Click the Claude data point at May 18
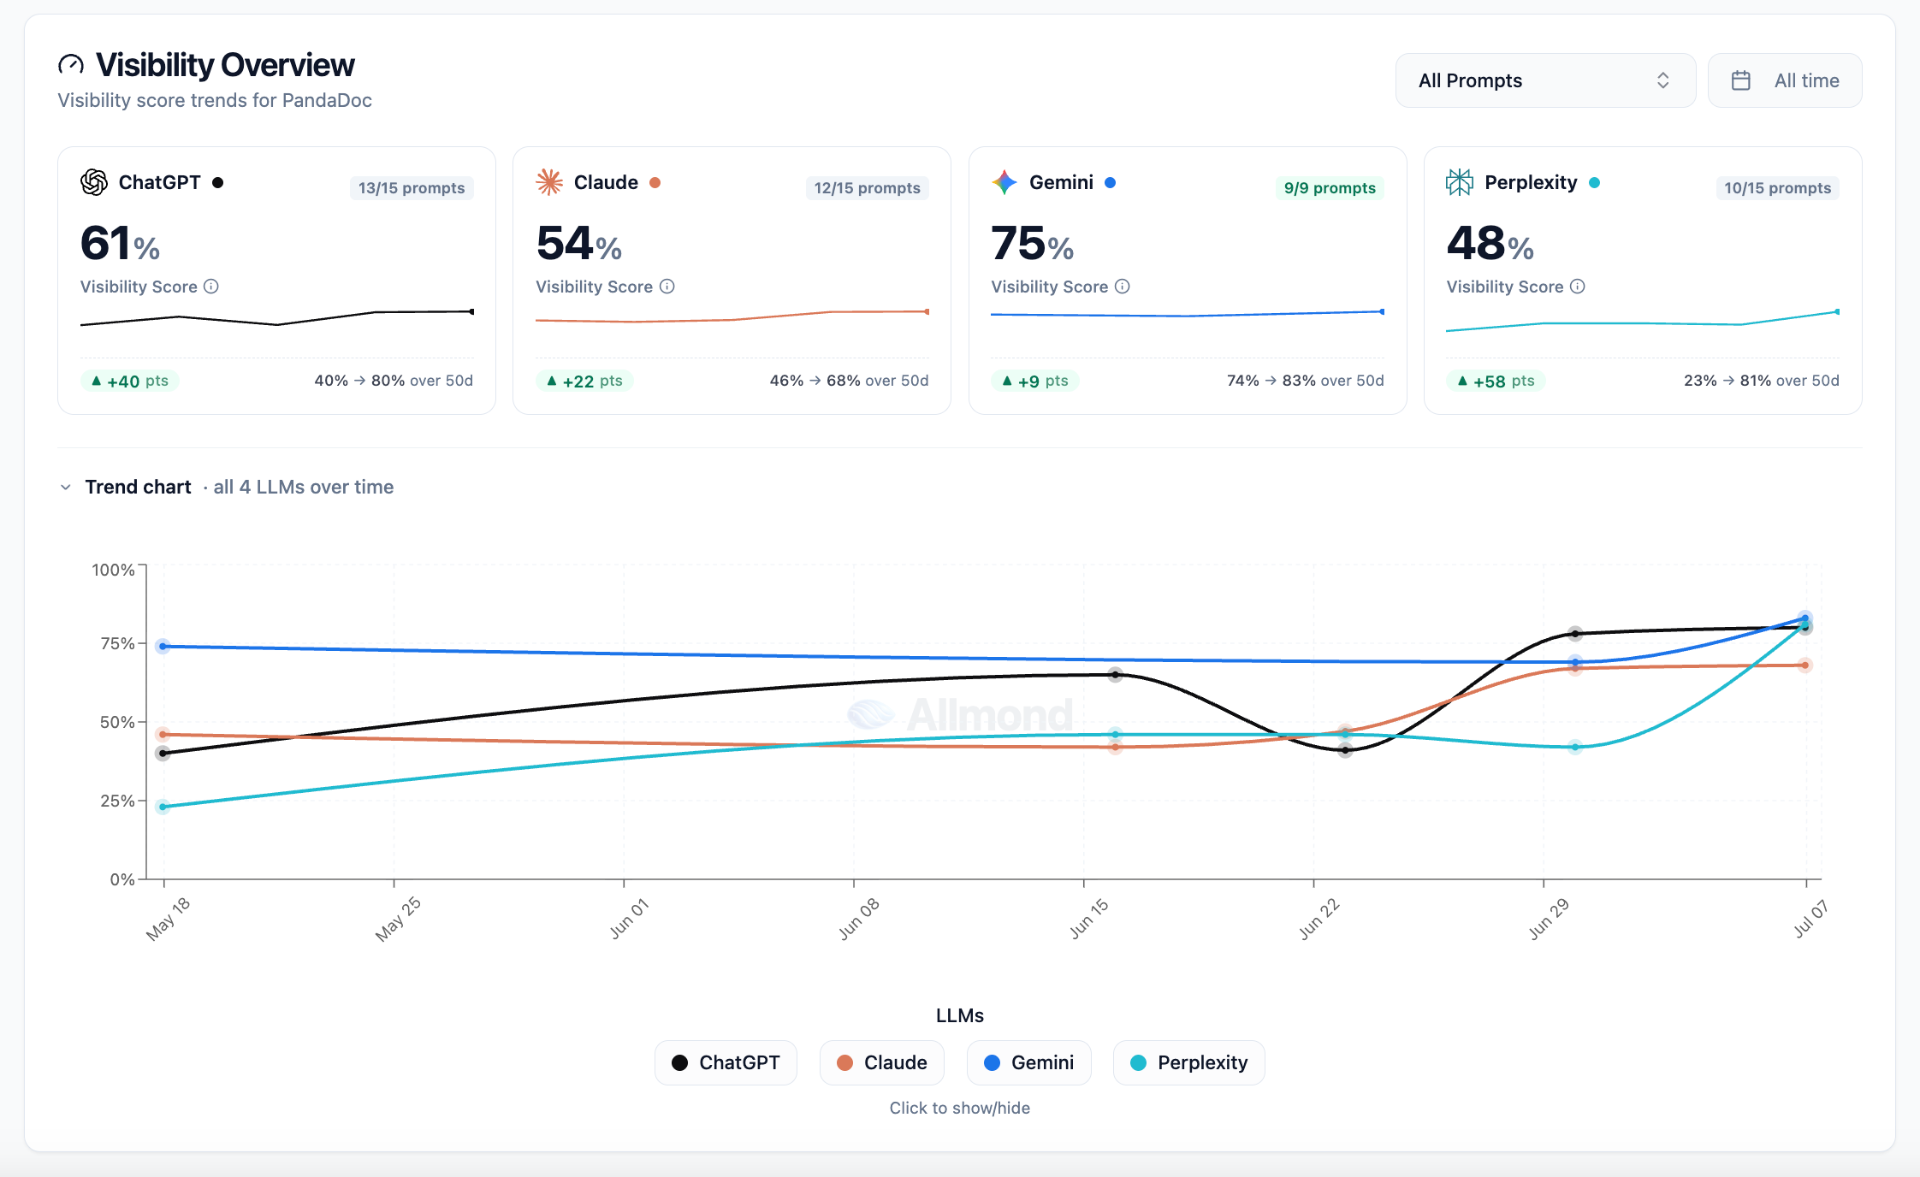The height and width of the screenshot is (1177, 1920). pos(163,734)
